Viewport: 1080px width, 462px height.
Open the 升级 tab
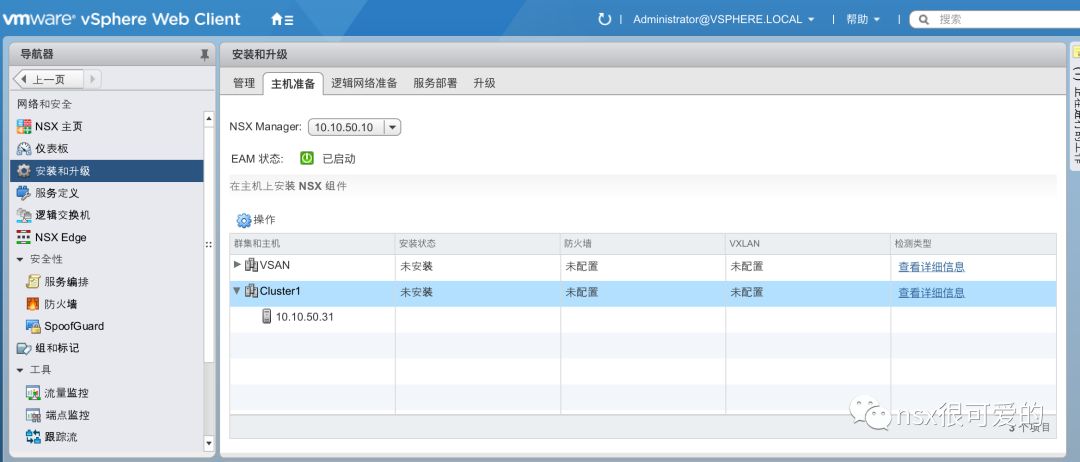pos(484,83)
